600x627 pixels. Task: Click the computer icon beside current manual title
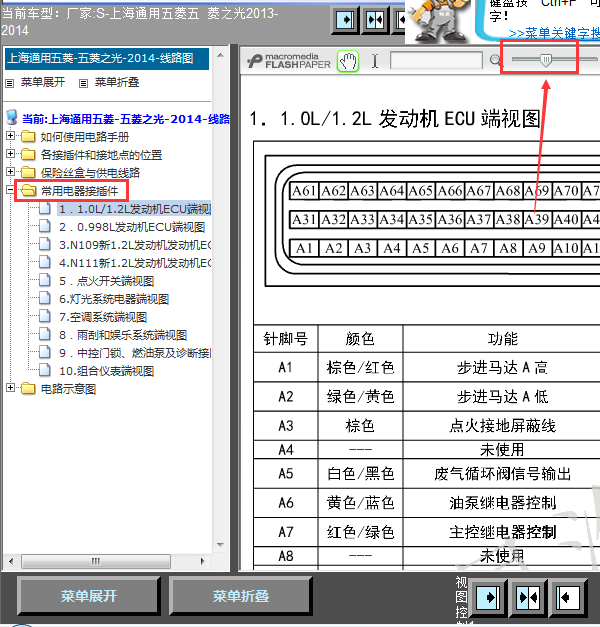[x=12, y=118]
